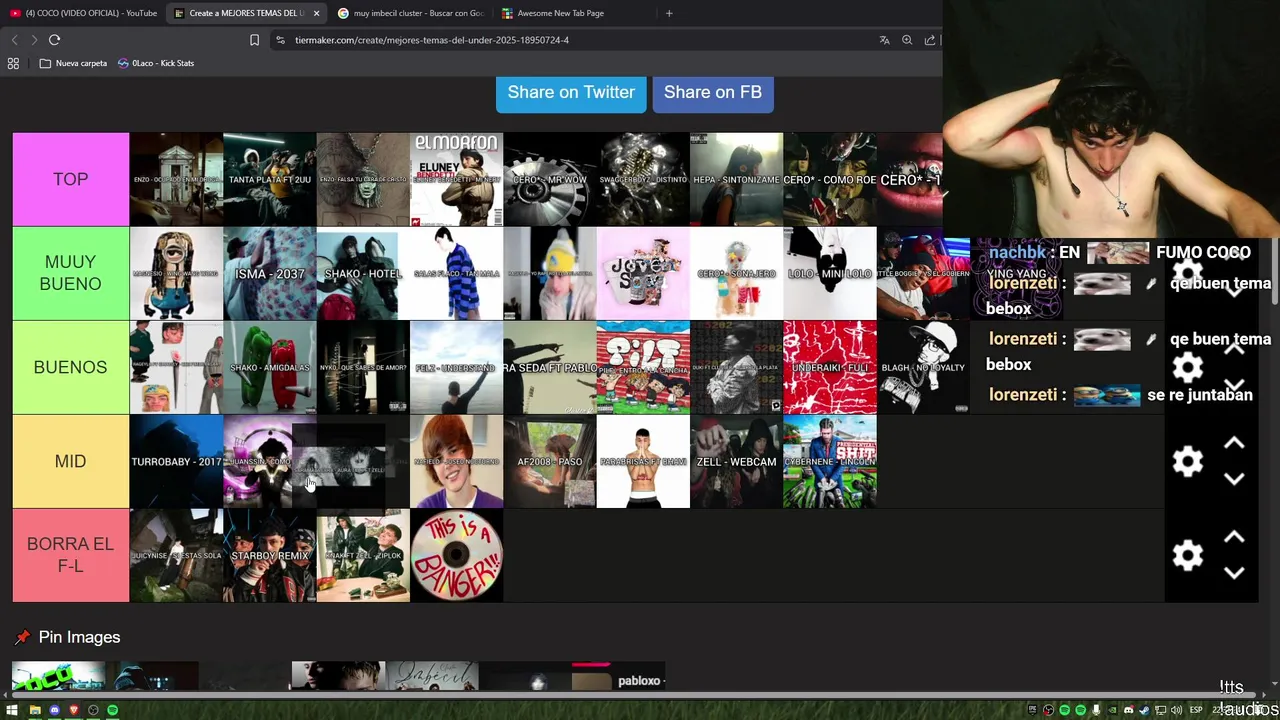Open the Nueva carpeta bookmarks folder
Viewport: 1280px width, 720px height.
click(x=73, y=63)
